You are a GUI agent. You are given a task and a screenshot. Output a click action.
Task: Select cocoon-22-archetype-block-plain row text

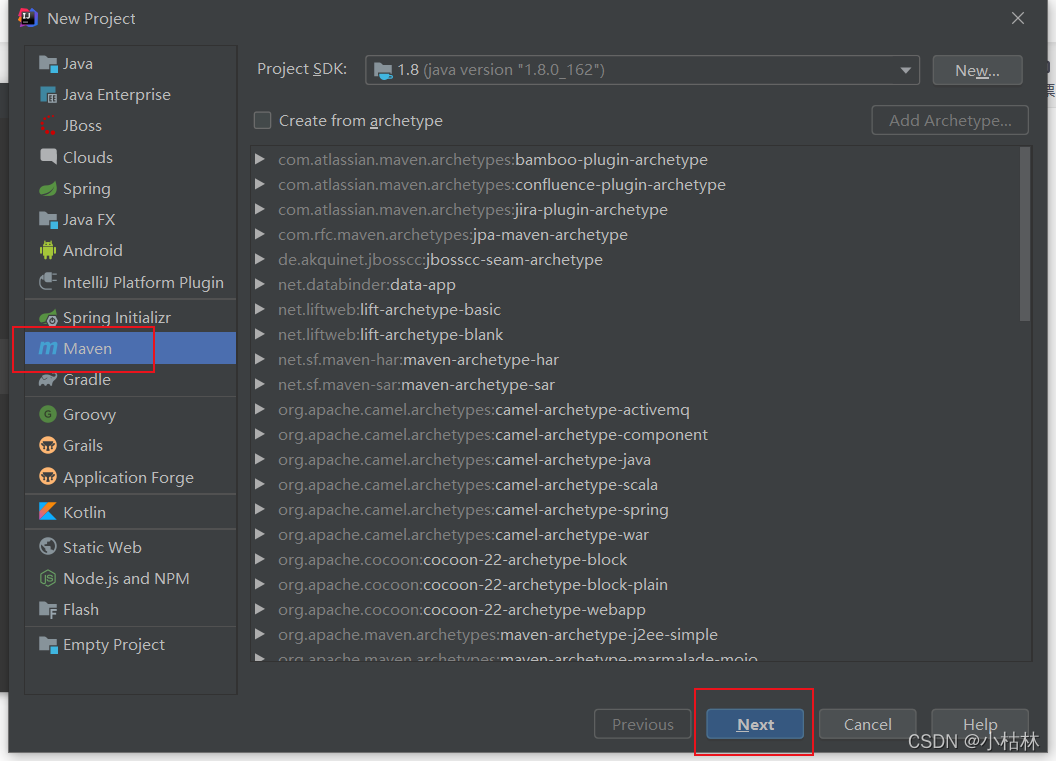coord(473,585)
